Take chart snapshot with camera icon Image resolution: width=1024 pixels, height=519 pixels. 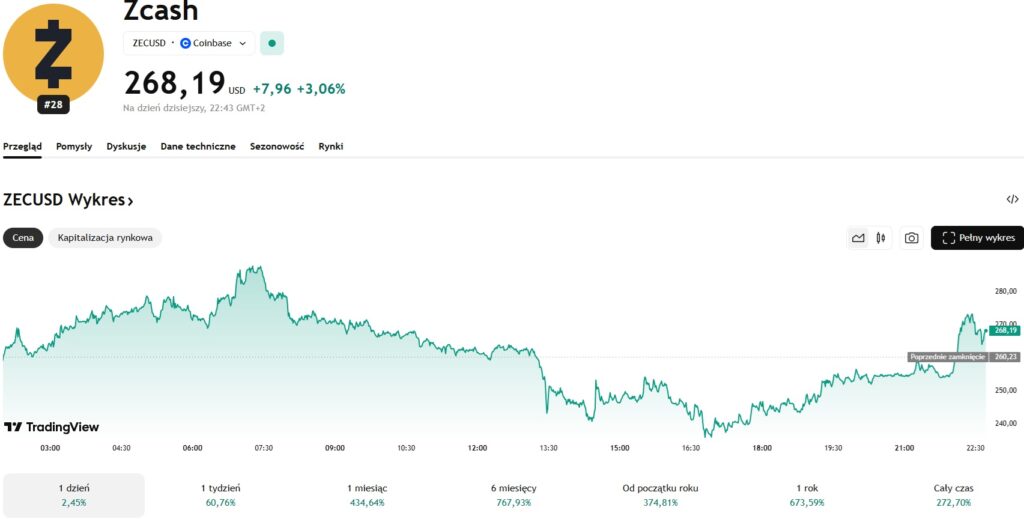(x=911, y=238)
